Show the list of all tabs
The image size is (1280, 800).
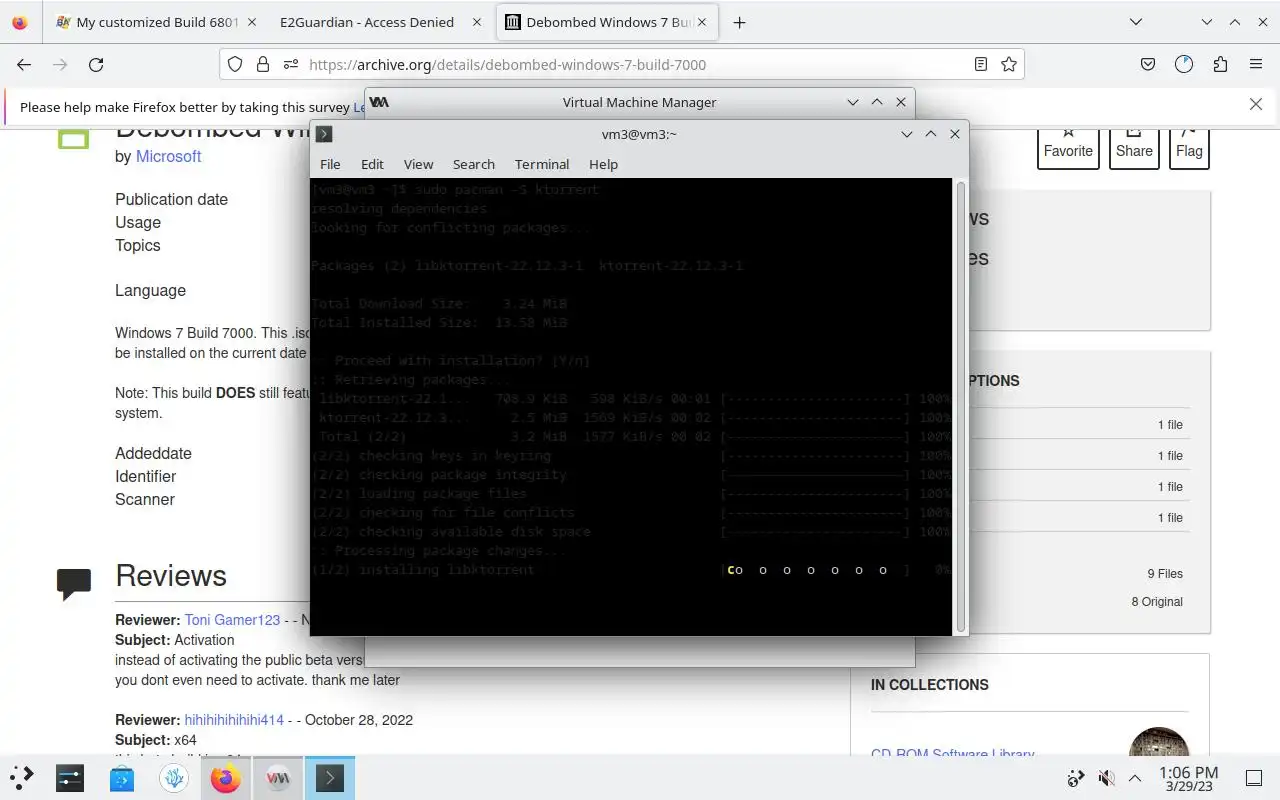click(x=1135, y=22)
